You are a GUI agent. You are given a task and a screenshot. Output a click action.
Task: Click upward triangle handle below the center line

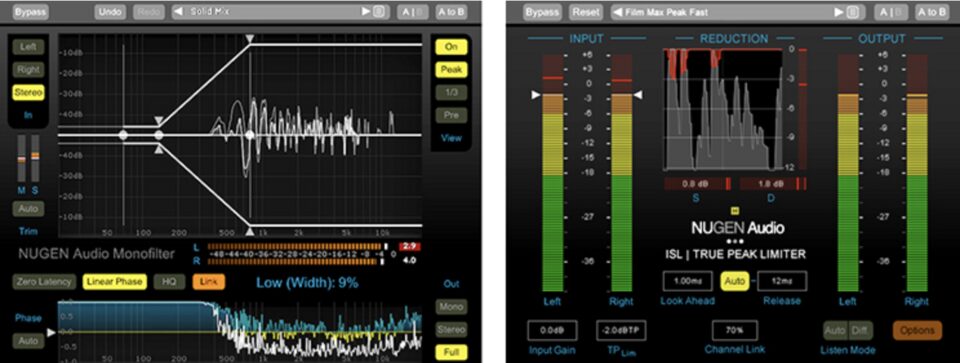pyautogui.click(x=159, y=149)
